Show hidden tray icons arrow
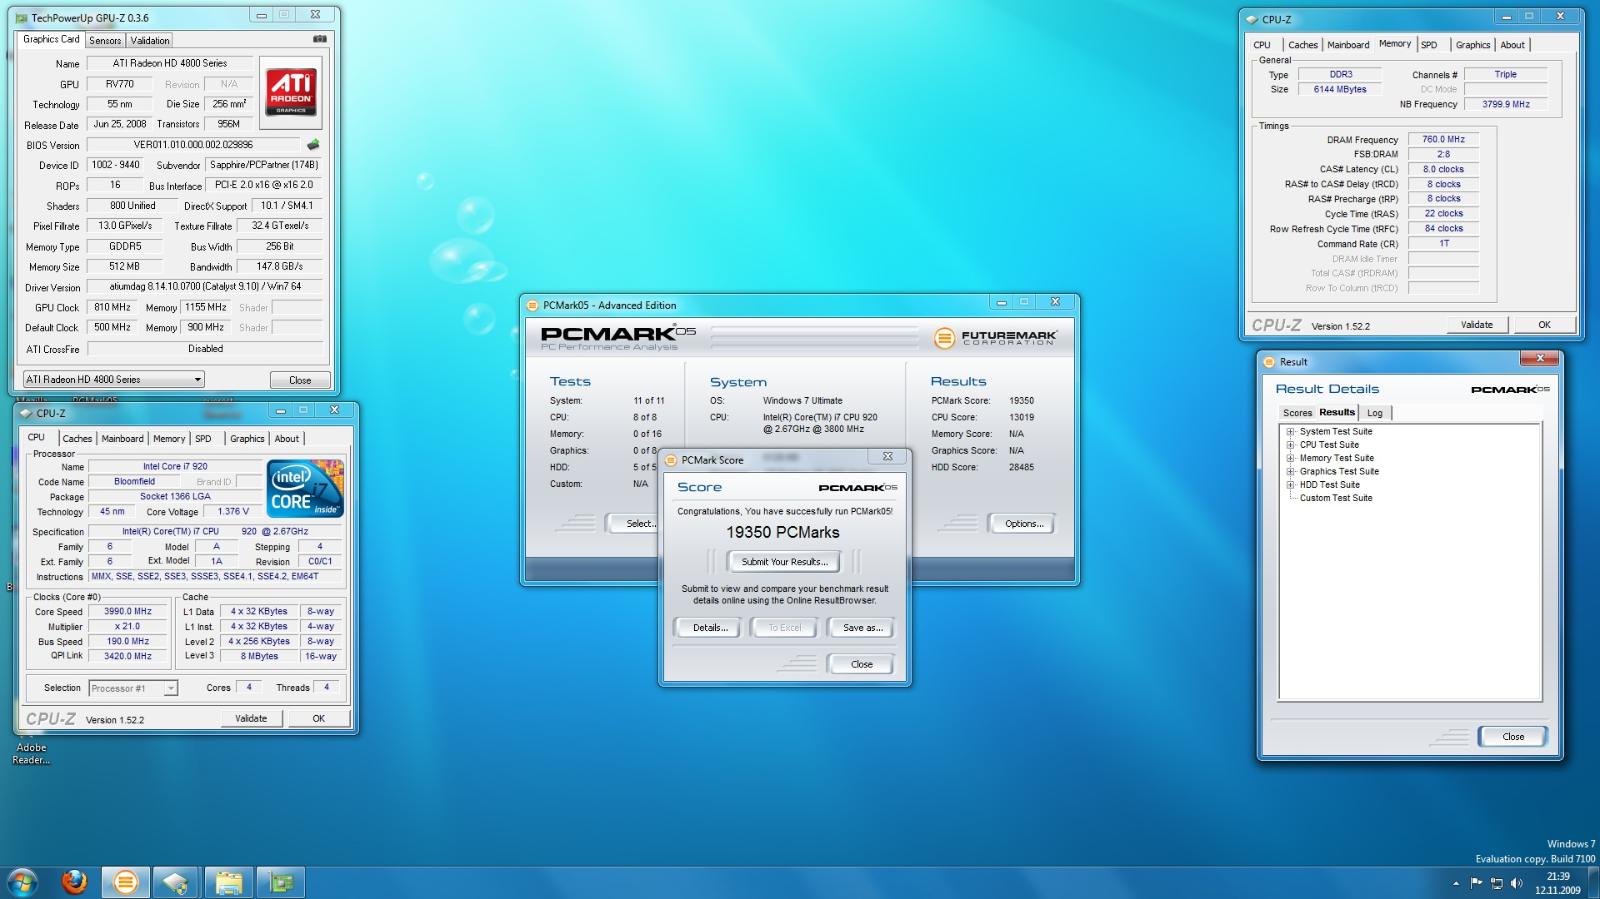 (x=1455, y=884)
